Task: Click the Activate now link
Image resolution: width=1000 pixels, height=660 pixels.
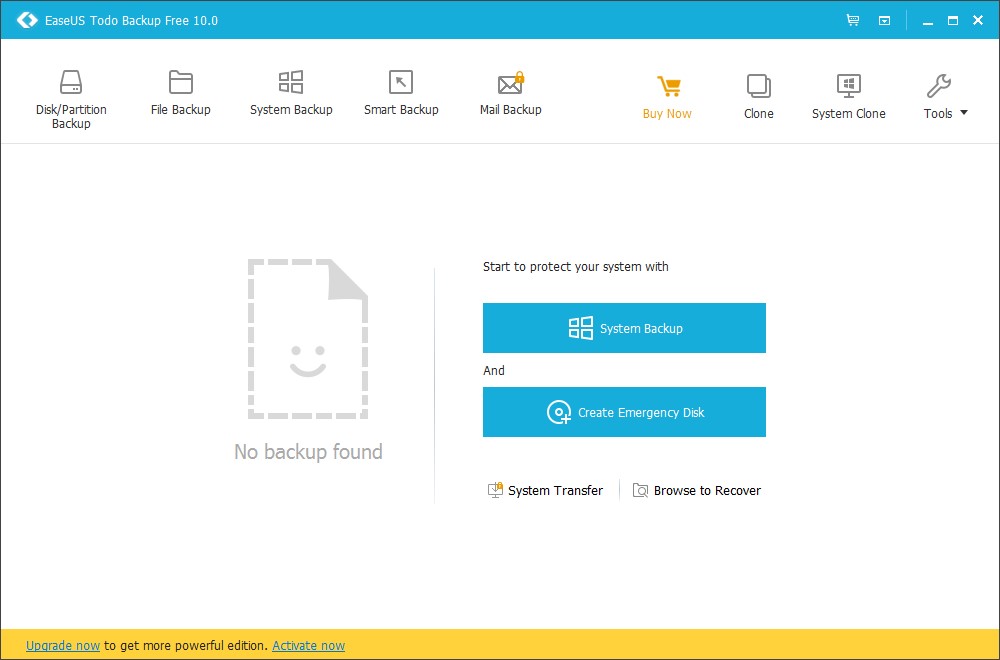Action: point(308,646)
